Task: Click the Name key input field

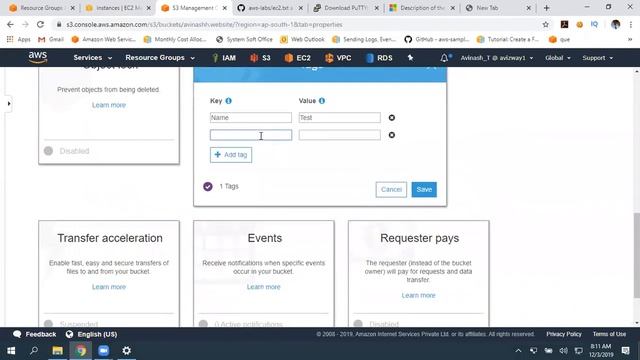Action: (251, 118)
